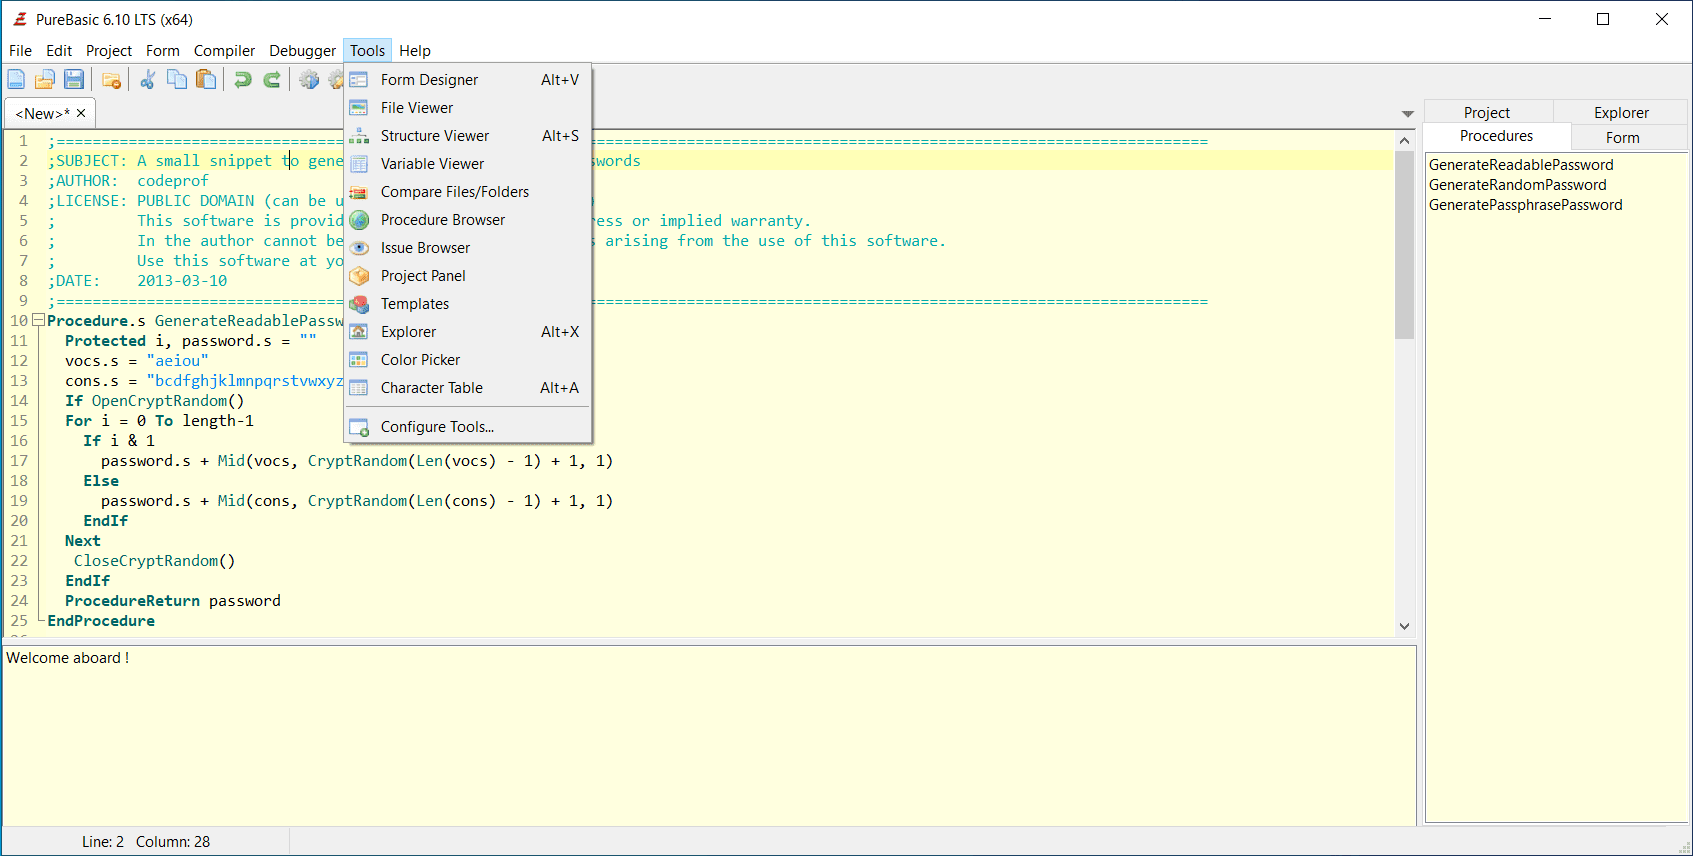Click the File Viewer menu icon

click(x=359, y=108)
